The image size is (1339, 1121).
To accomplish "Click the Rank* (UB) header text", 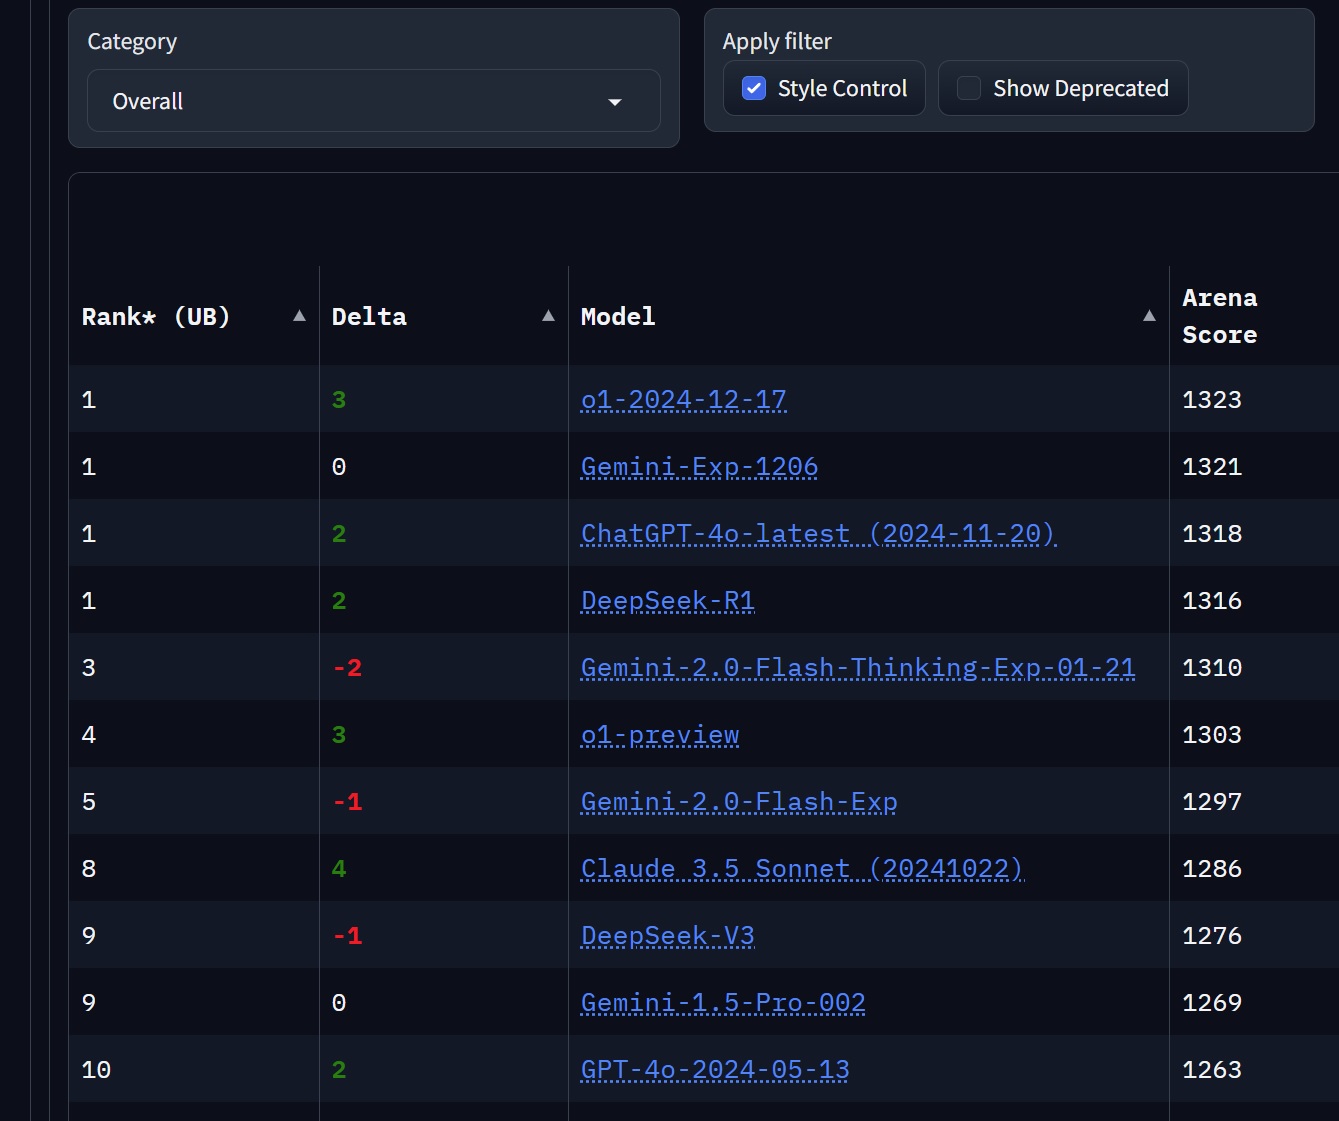I will tap(156, 317).
